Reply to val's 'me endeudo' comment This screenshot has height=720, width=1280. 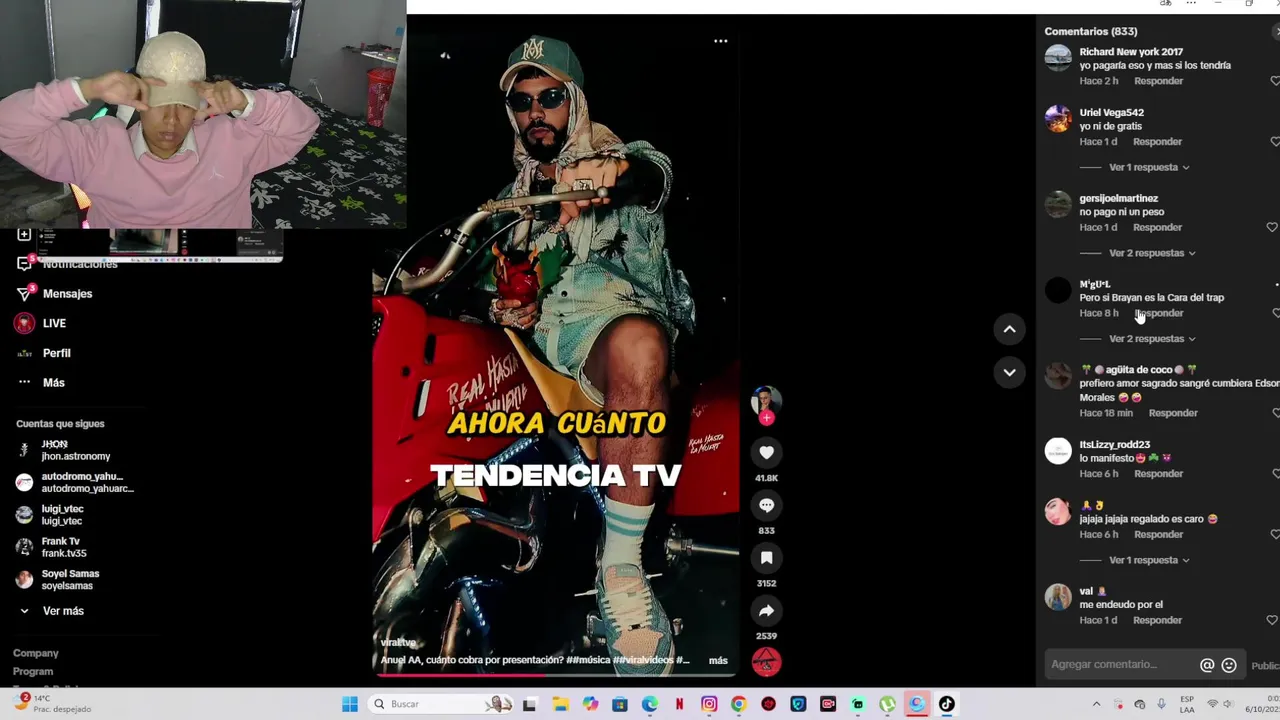coord(1158,620)
